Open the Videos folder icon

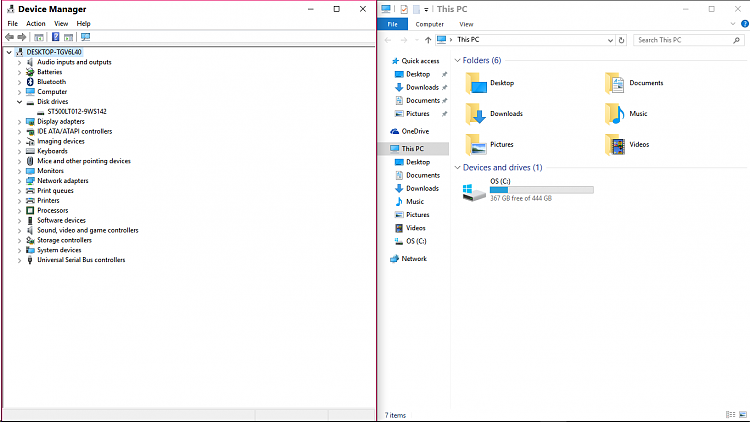[614, 144]
